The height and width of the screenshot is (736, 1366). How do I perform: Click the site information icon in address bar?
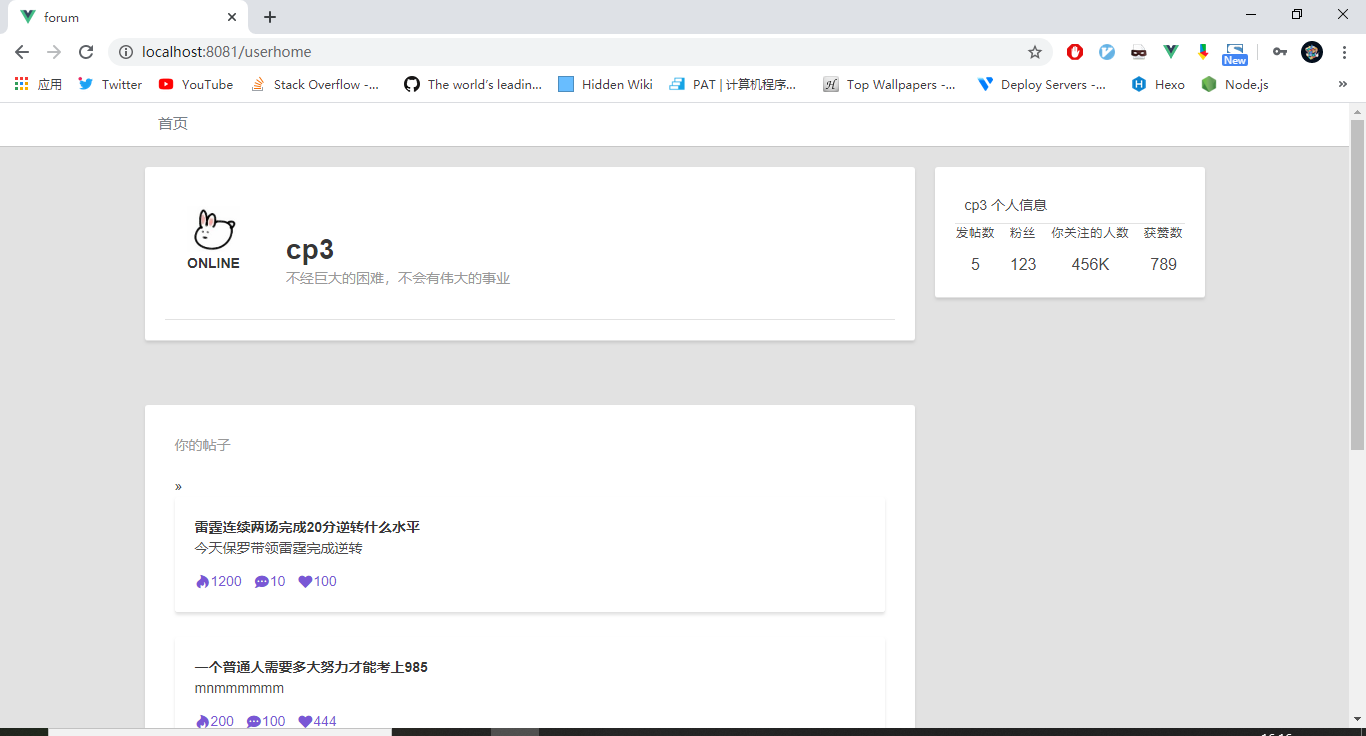[126, 52]
